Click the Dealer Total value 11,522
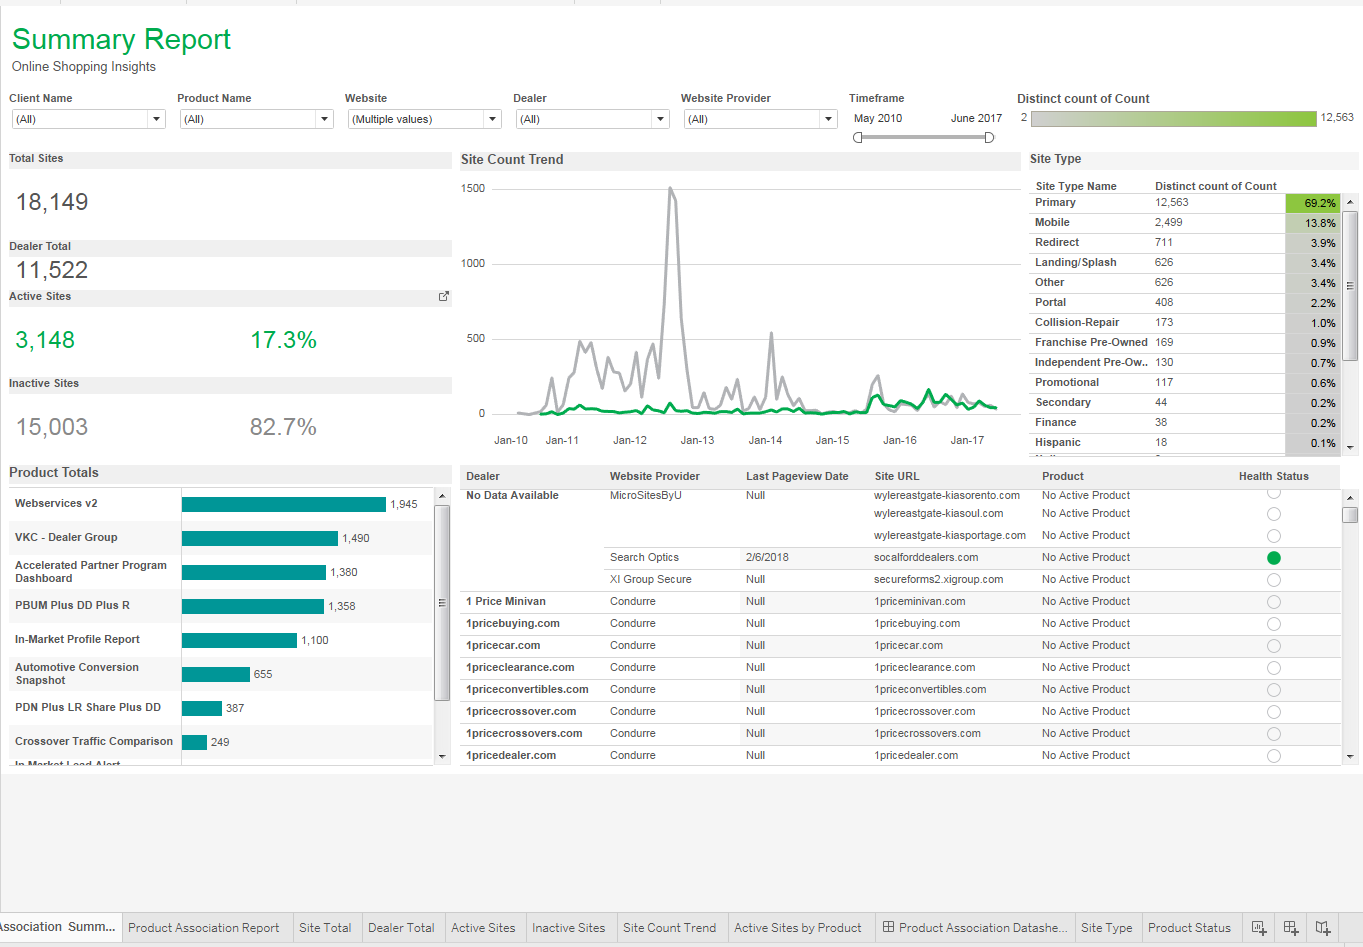This screenshot has height=947, width=1363. click(x=52, y=270)
